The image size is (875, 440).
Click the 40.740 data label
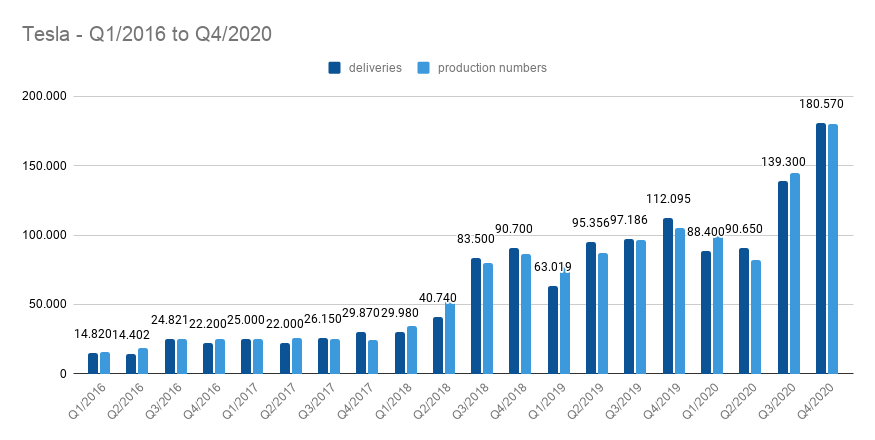(x=438, y=298)
